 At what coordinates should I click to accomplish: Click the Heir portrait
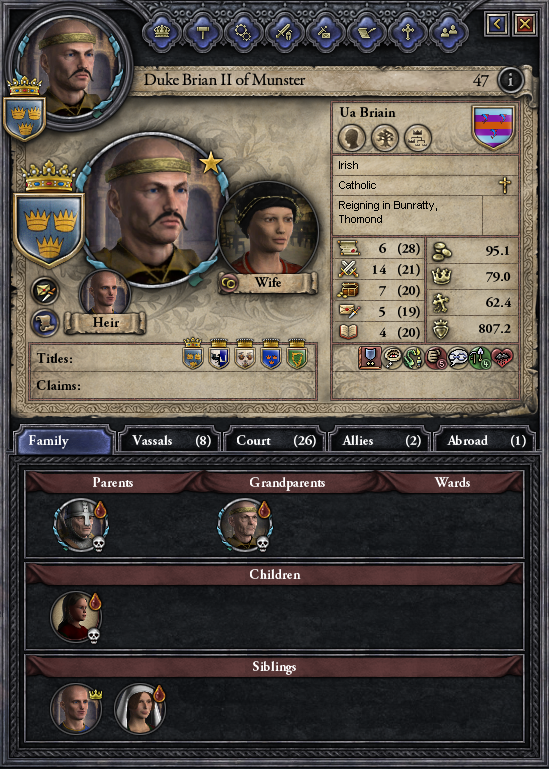point(105,294)
